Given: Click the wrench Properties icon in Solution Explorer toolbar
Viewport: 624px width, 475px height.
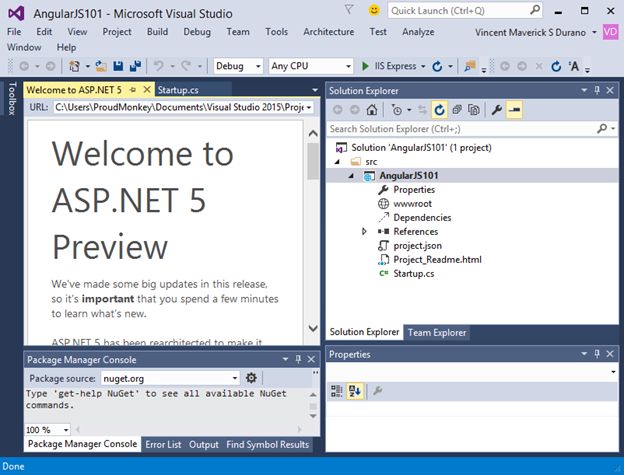Looking at the screenshot, I should pos(496,110).
